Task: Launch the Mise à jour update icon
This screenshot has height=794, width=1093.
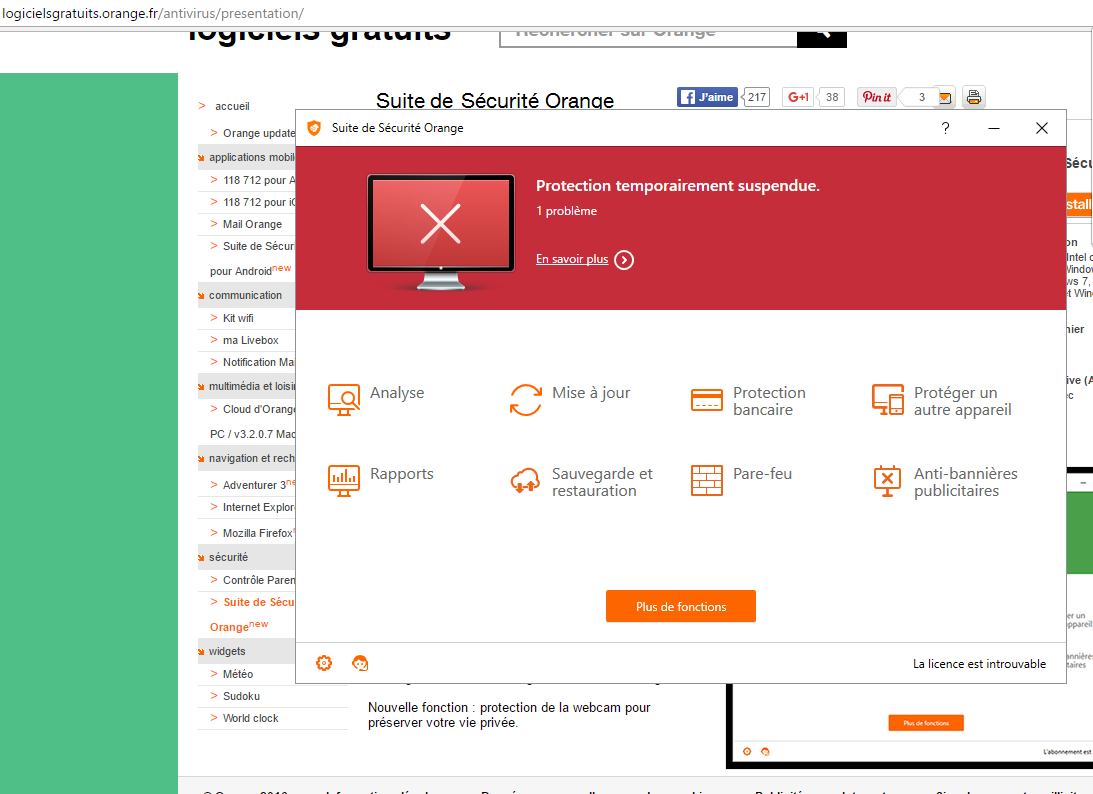Action: pyautogui.click(x=526, y=400)
